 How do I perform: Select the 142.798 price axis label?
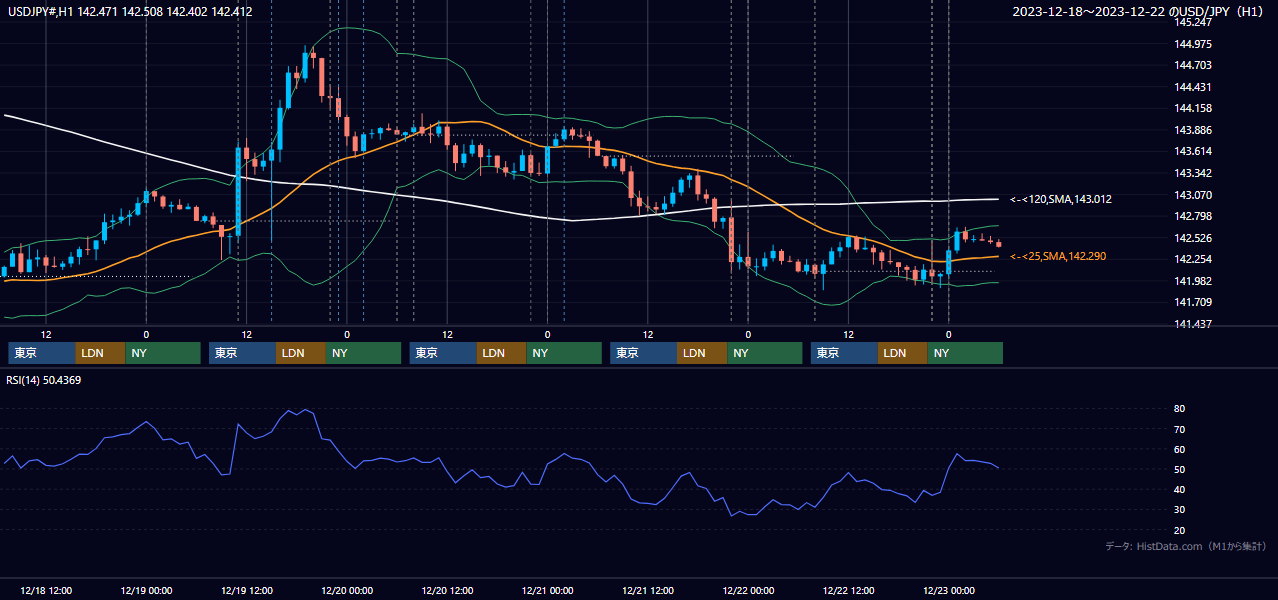click(x=1193, y=216)
